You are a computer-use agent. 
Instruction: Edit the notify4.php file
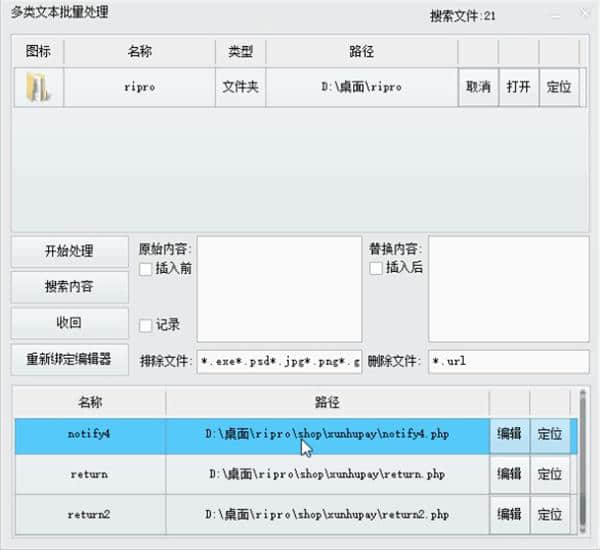[x=509, y=434]
